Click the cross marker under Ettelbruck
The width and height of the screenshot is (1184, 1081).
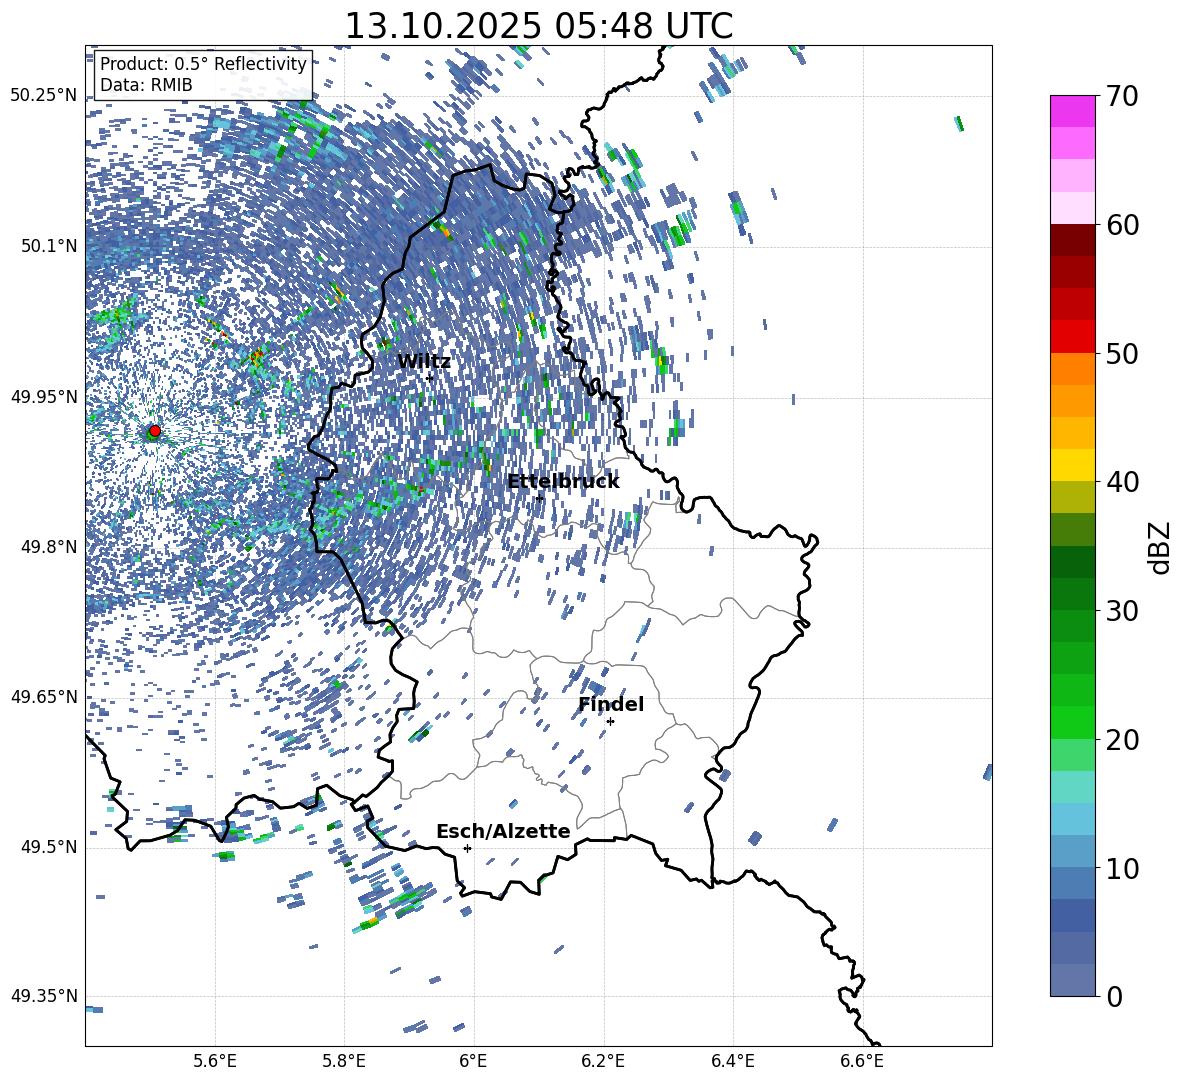(x=539, y=497)
